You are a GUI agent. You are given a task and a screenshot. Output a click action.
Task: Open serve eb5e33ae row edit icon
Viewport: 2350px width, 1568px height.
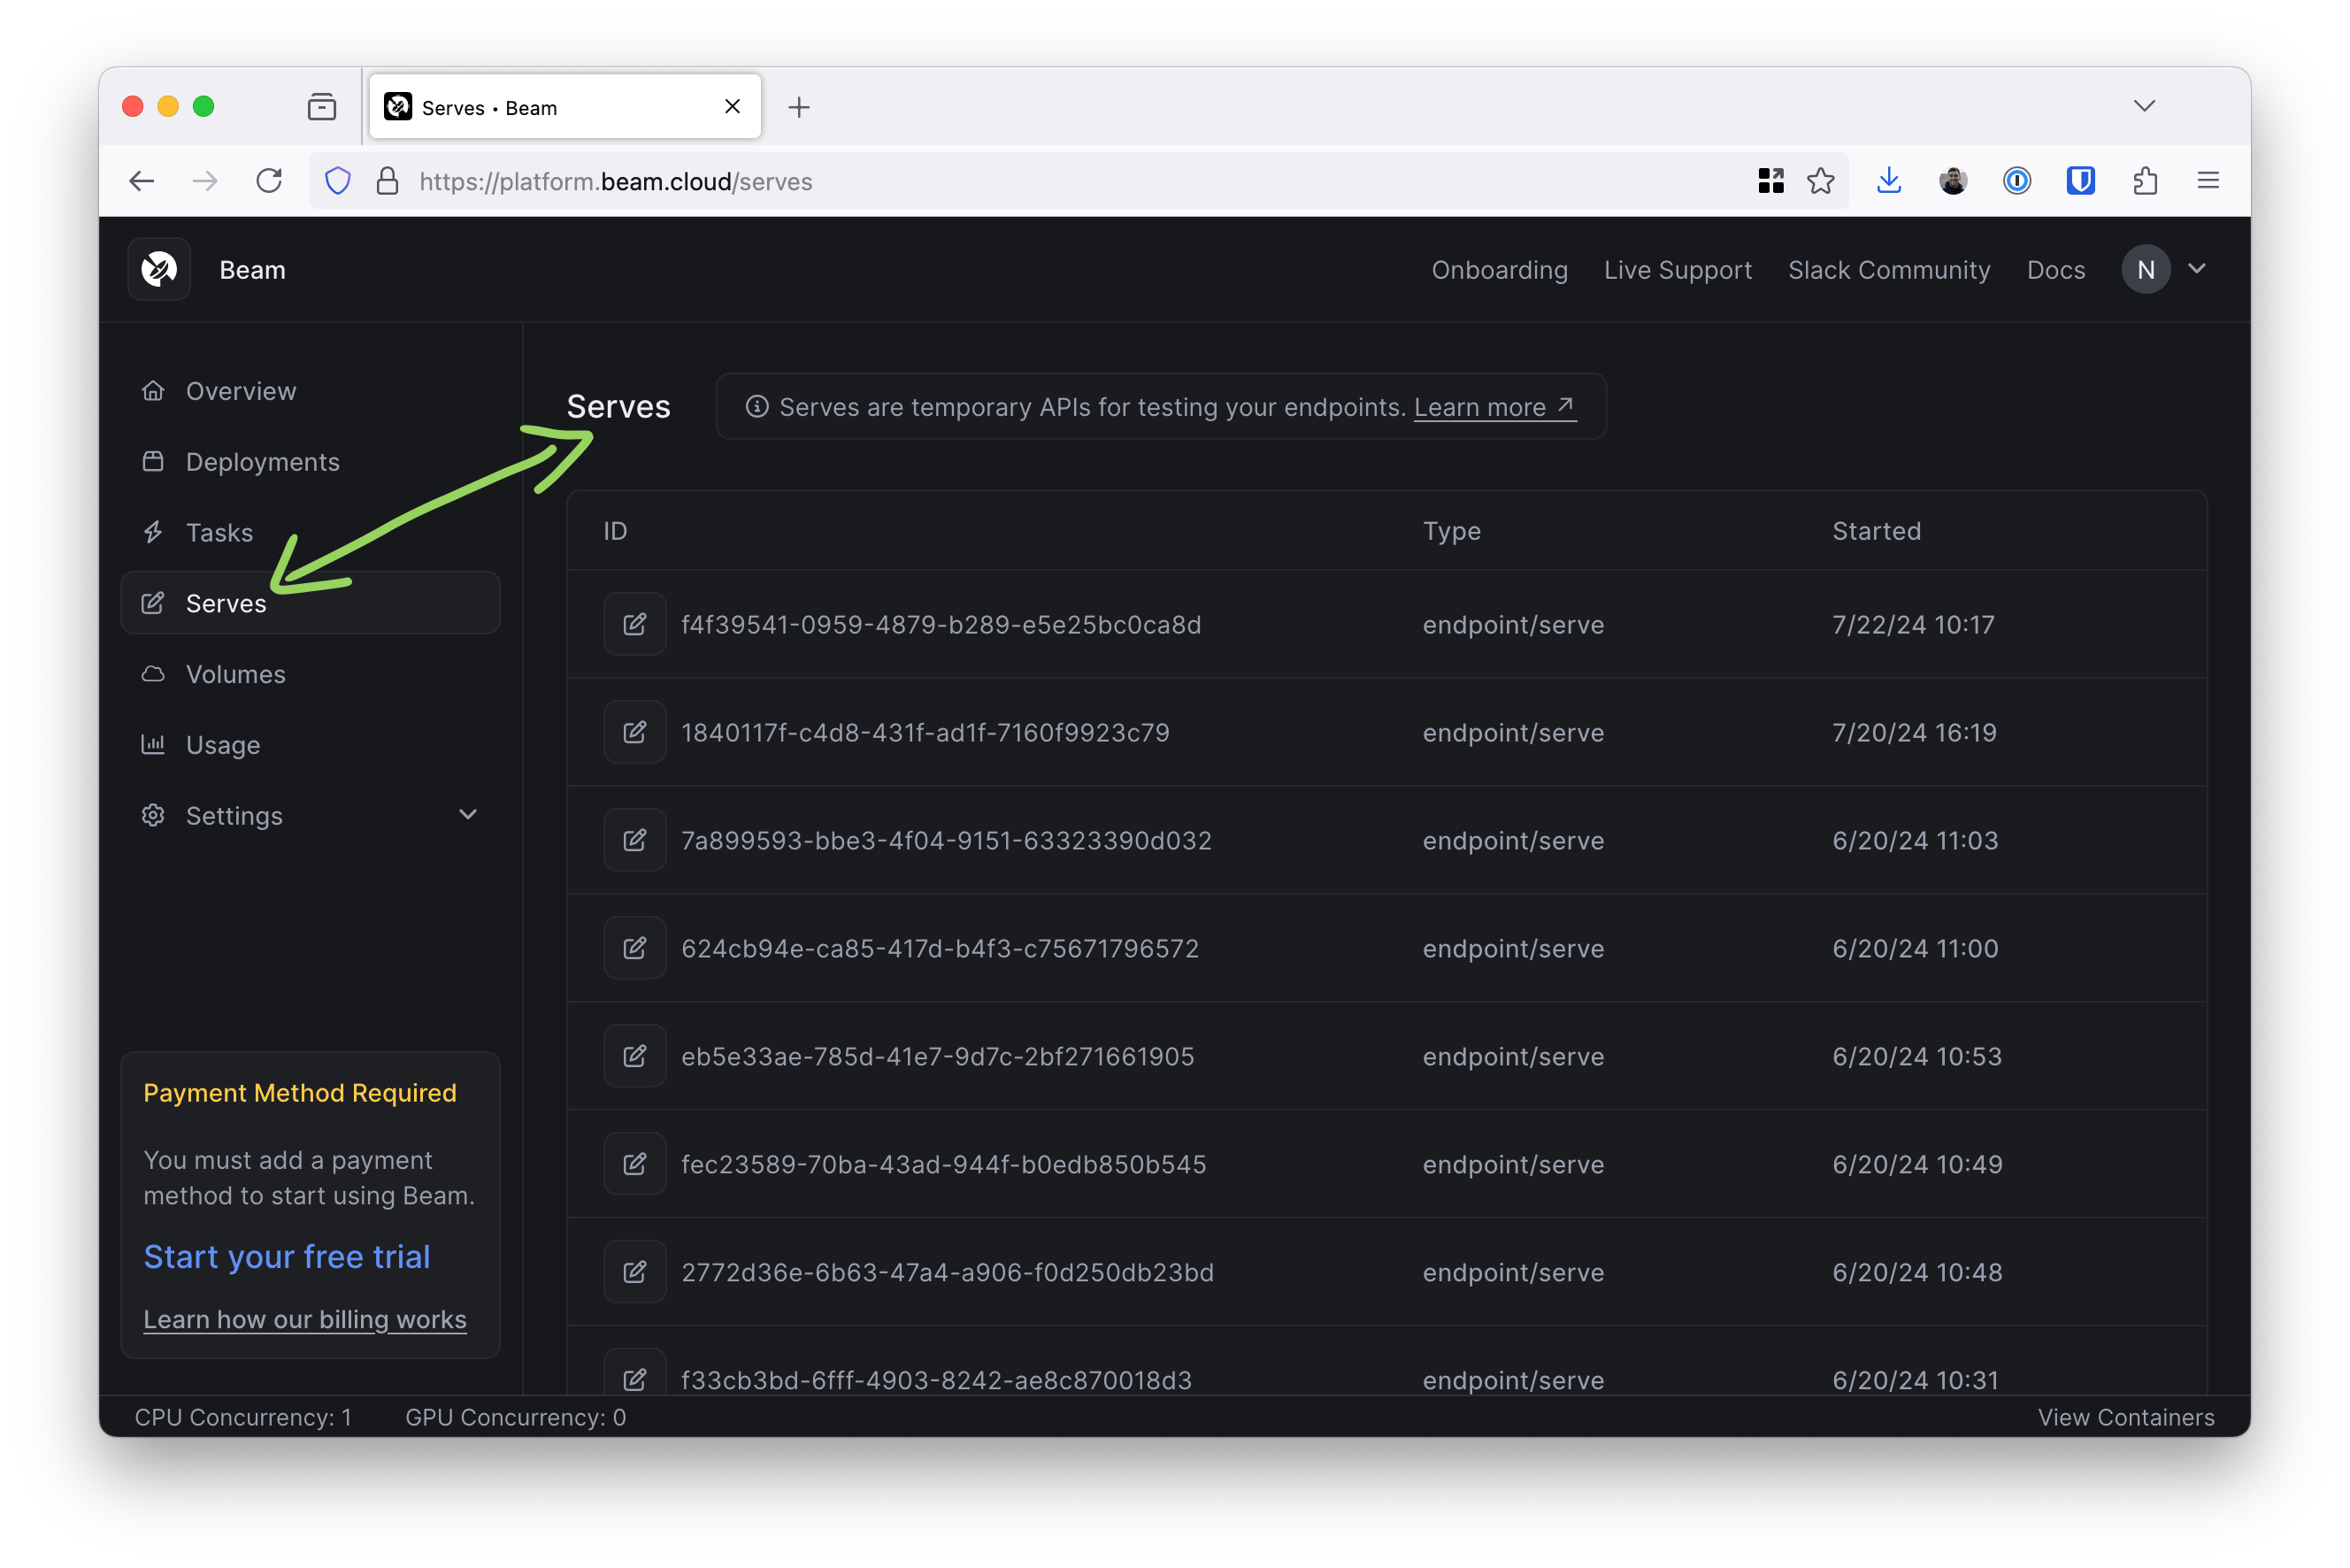click(x=635, y=1056)
